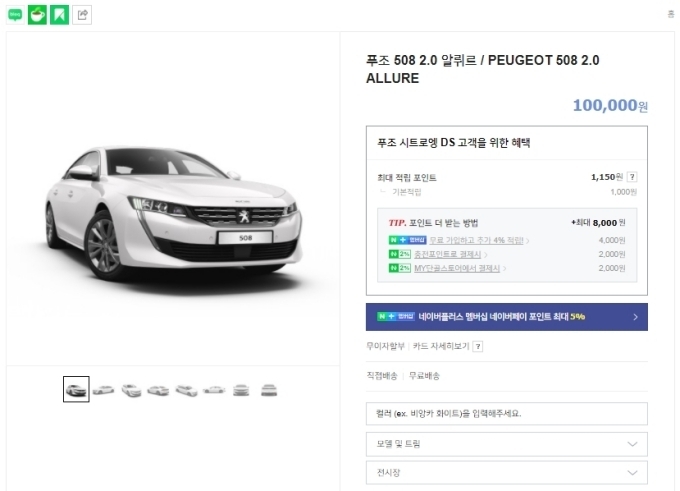Select the last rear-view car thumbnail
This screenshot has width=680, height=491.
269,389
